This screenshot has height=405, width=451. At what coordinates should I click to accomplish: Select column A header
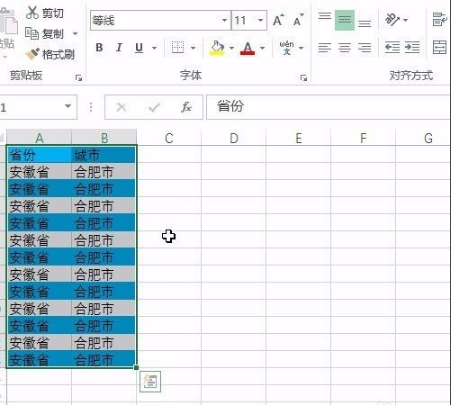coord(39,138)
